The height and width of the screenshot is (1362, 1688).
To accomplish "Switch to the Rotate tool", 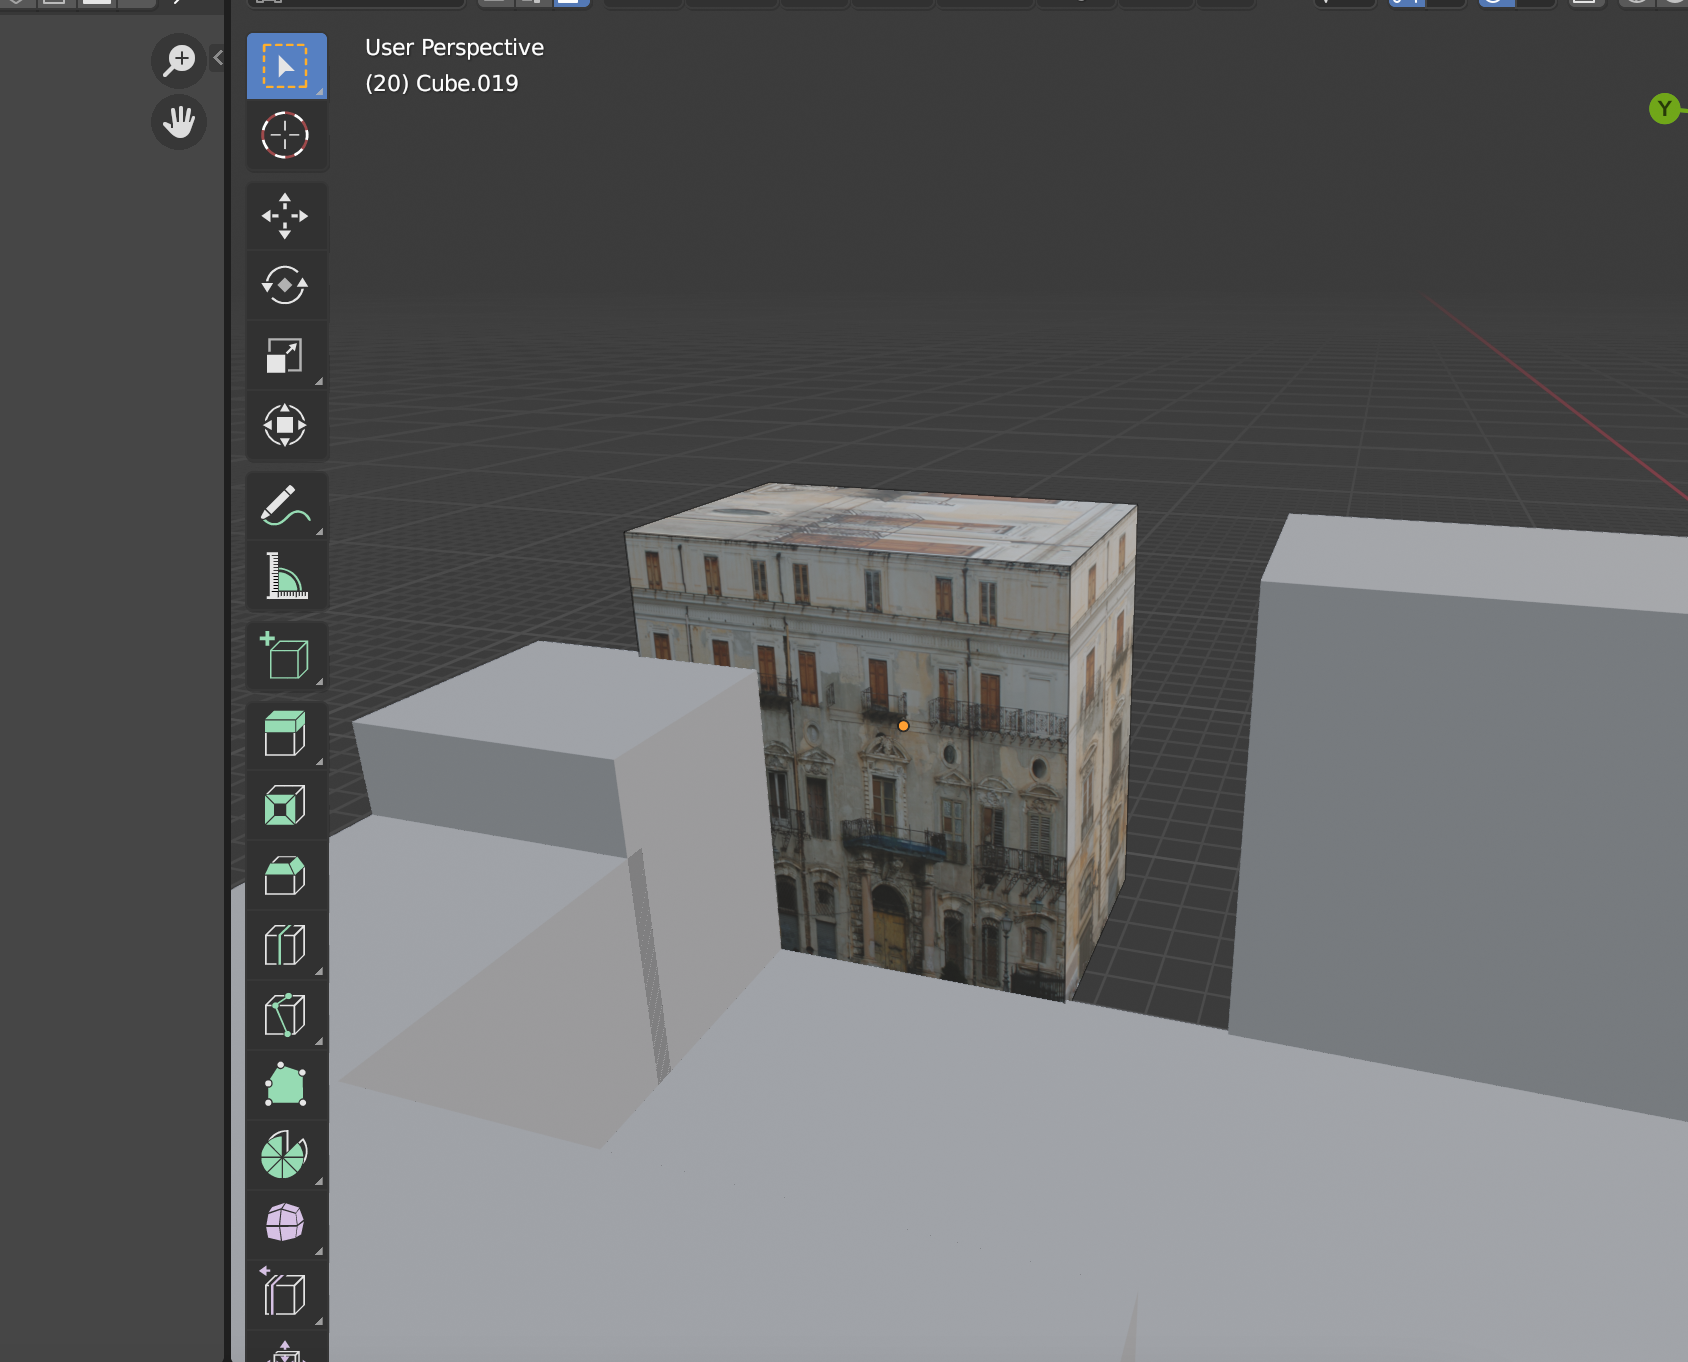I will pos(286,286).
